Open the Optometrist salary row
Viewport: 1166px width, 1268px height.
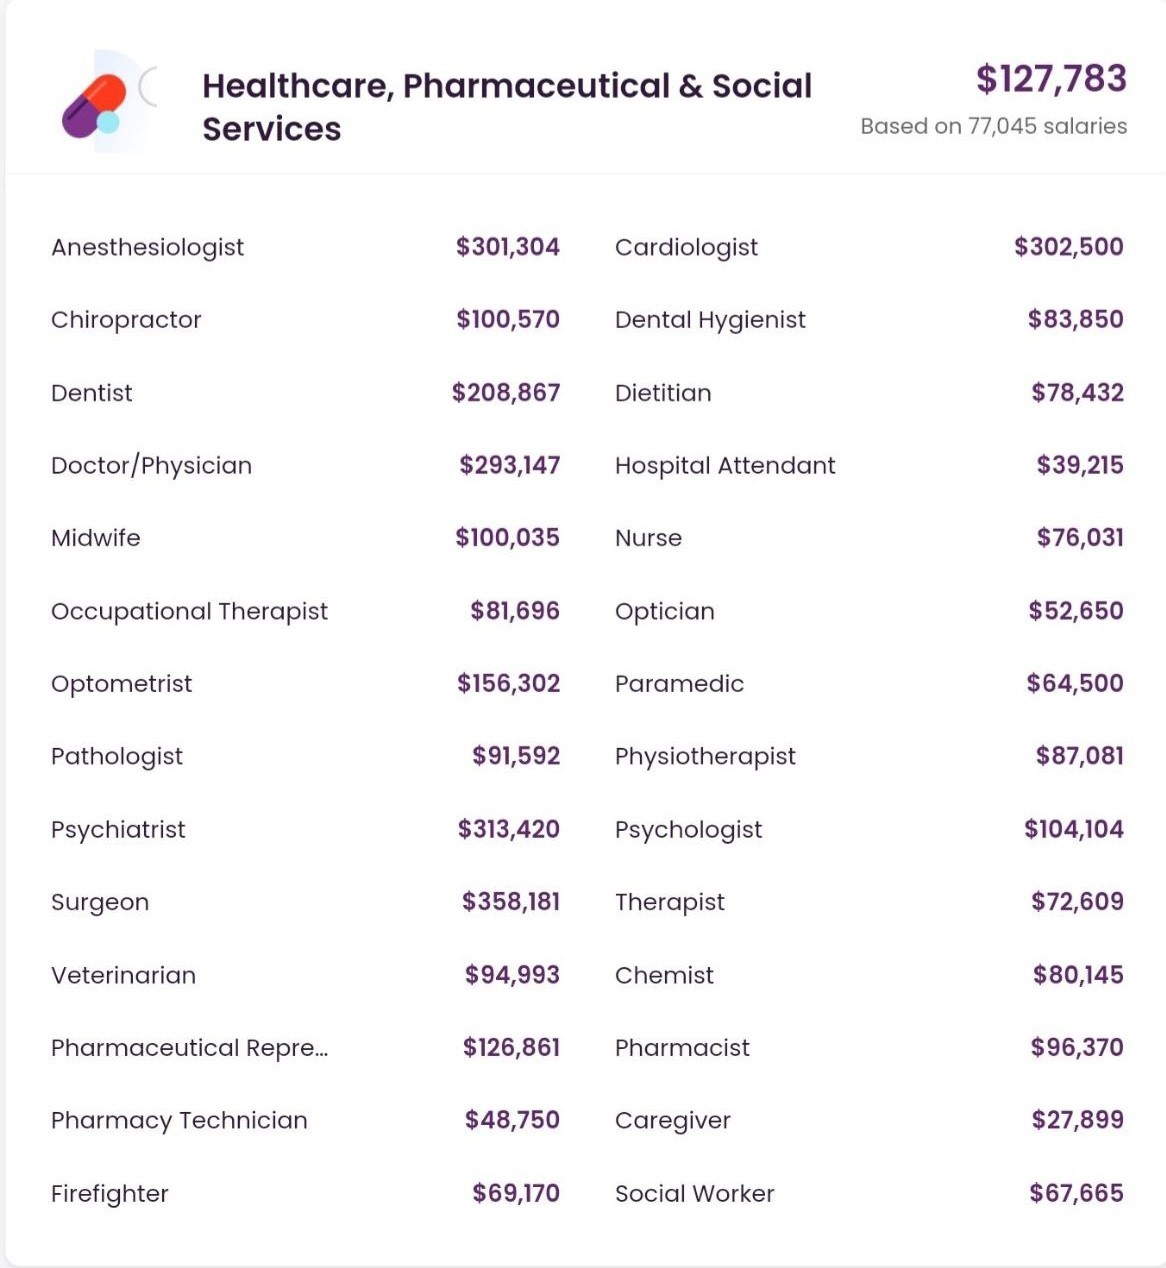tap(121, 684)
